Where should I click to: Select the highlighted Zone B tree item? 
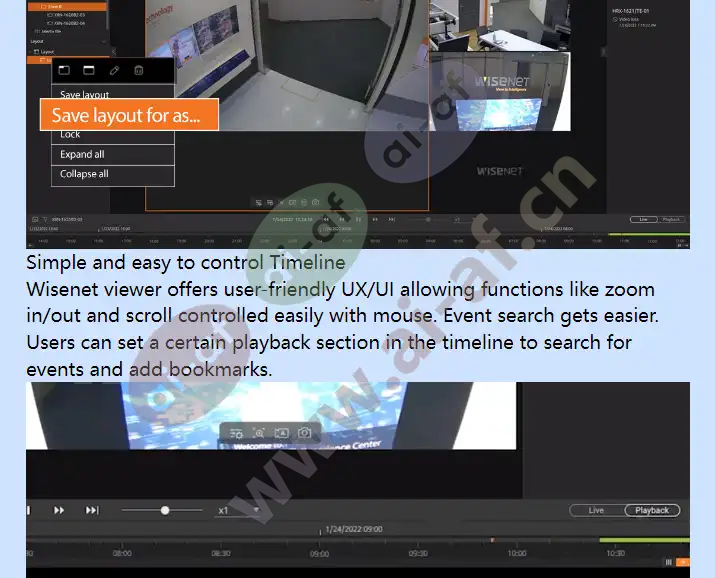point(67,6)
